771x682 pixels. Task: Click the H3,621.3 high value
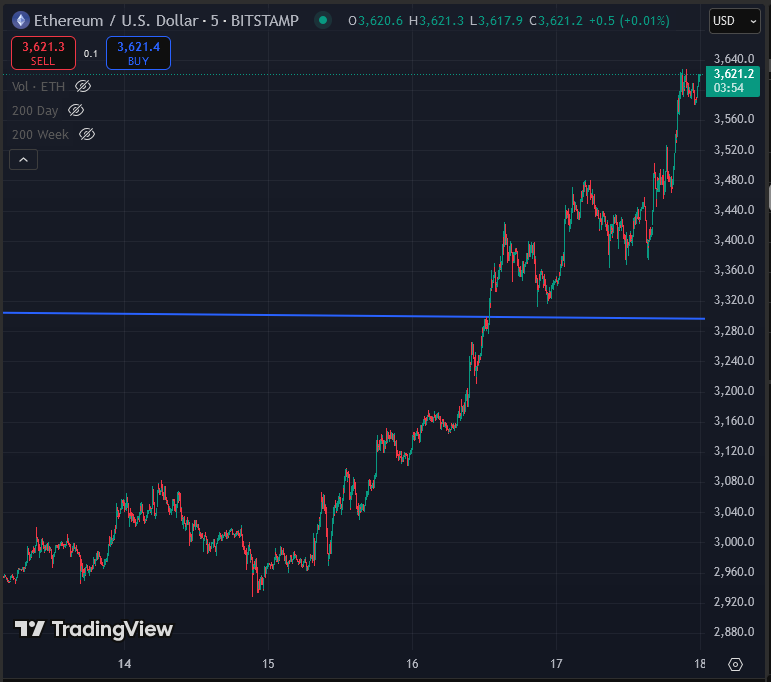tap(436, 21)
